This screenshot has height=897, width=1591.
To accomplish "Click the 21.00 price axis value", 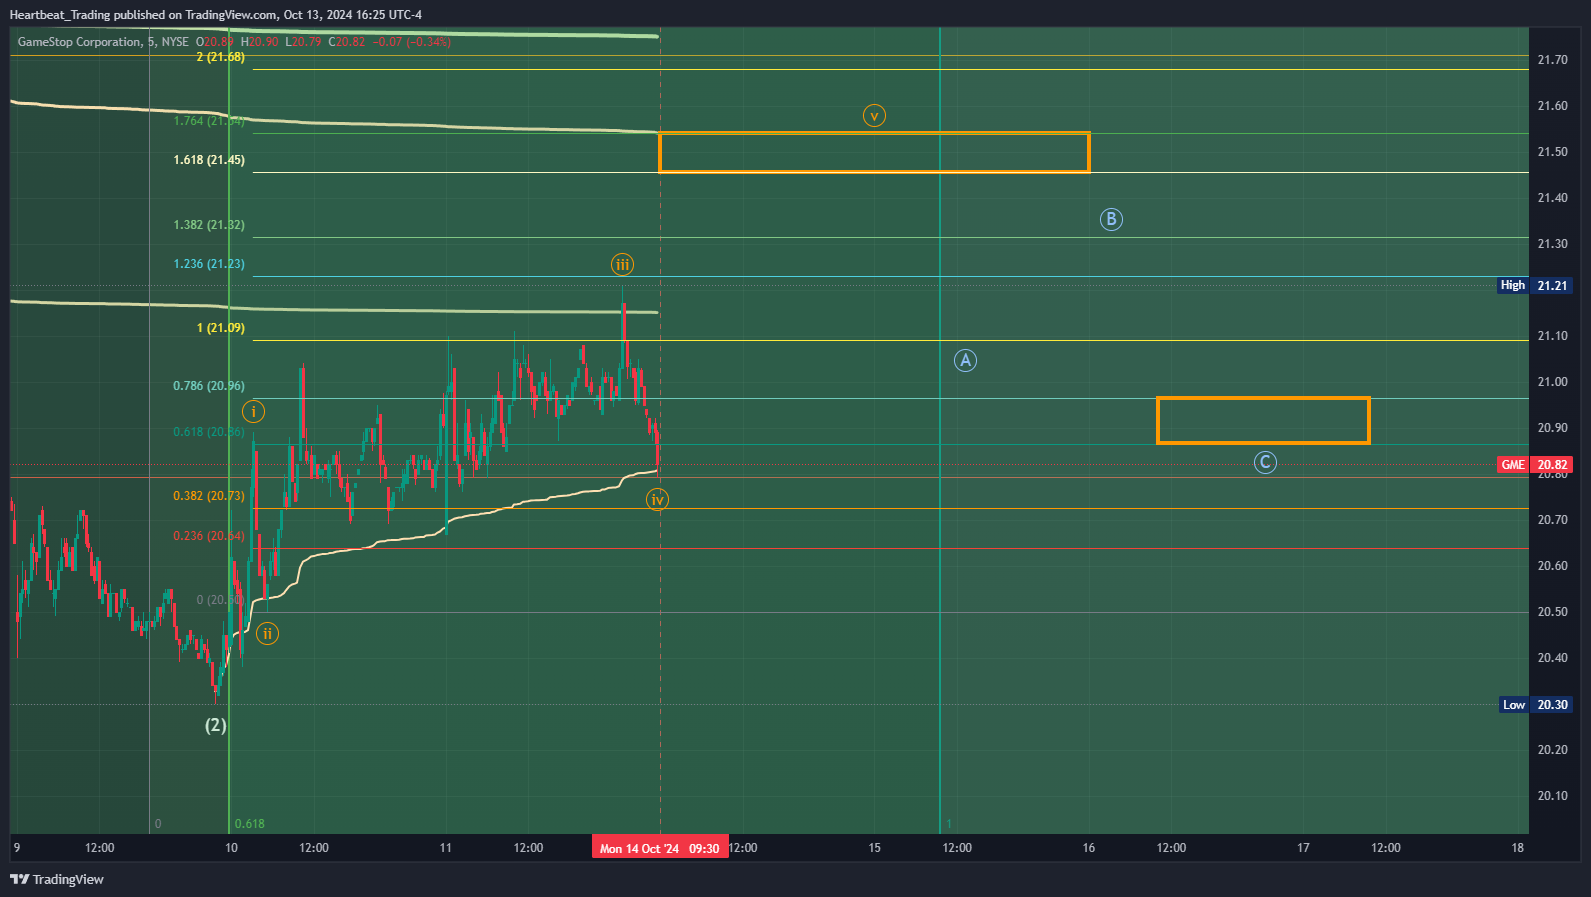I will point(1552,382).
